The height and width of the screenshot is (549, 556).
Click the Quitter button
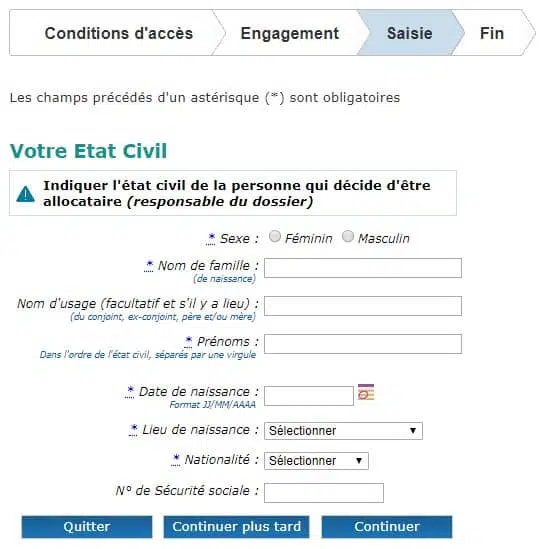coord(87,527)
